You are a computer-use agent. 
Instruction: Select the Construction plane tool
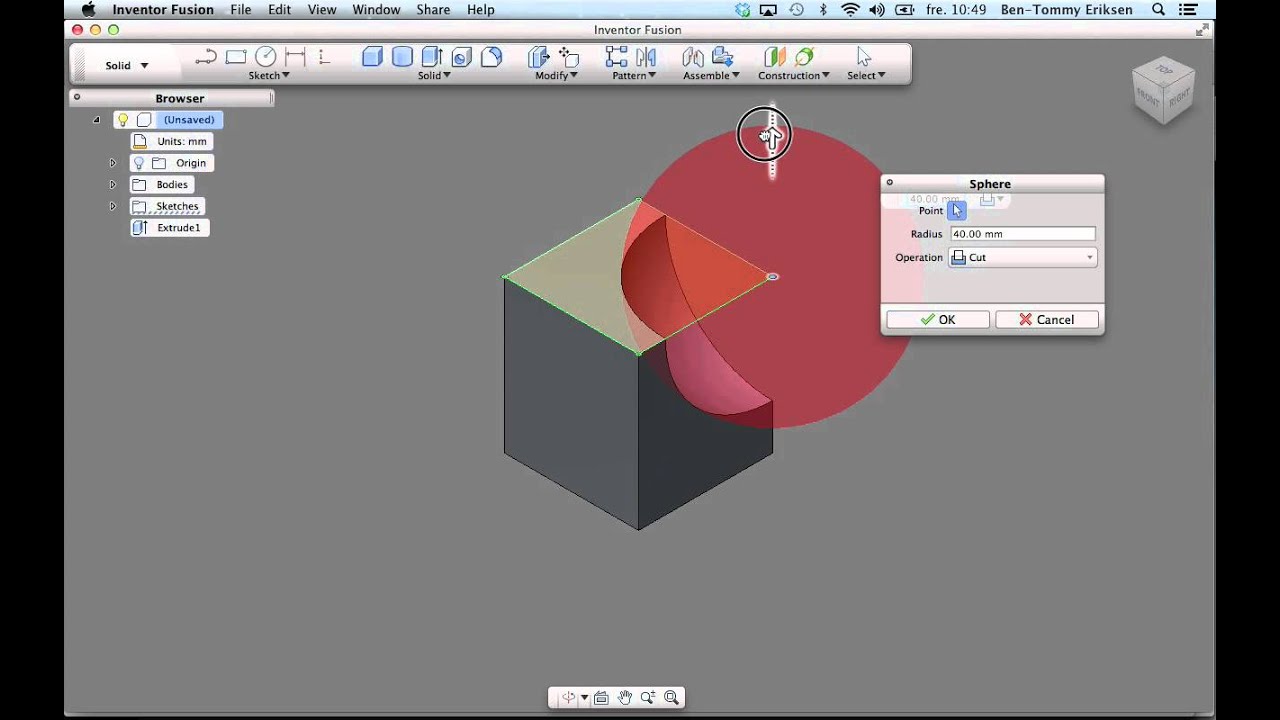[774, 57]
